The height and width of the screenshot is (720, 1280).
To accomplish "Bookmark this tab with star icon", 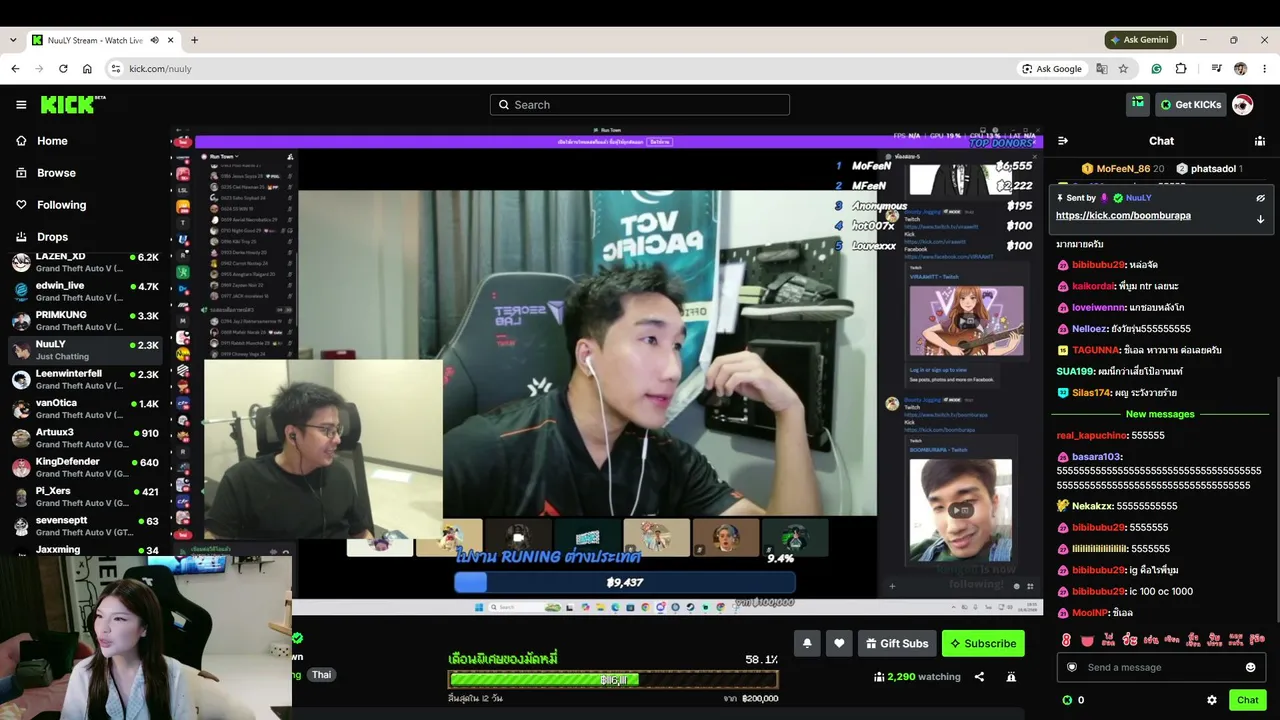I will point(1124,69).
